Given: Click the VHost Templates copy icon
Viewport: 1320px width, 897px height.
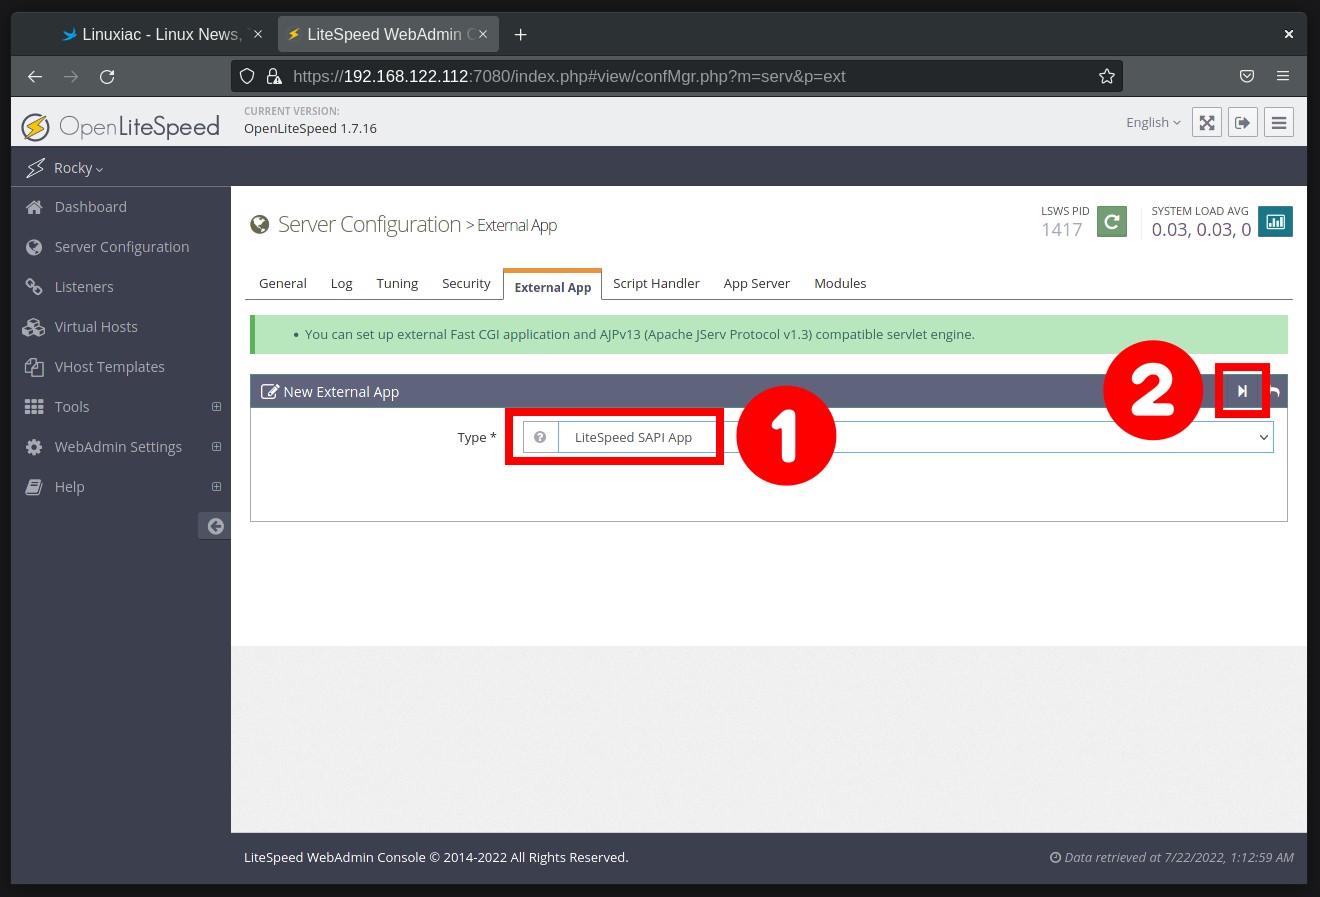Looking at the screenshot, I should click(x=34, y=367).
